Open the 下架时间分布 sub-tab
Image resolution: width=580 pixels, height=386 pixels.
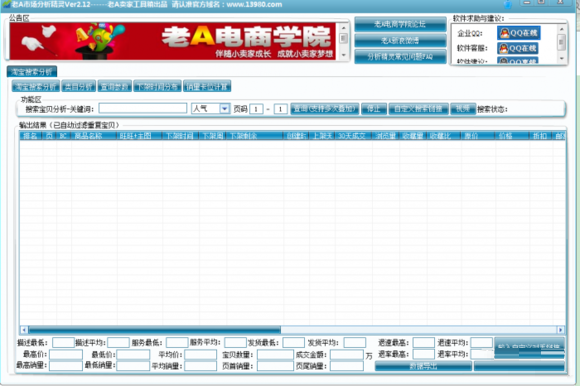(157, 87)
